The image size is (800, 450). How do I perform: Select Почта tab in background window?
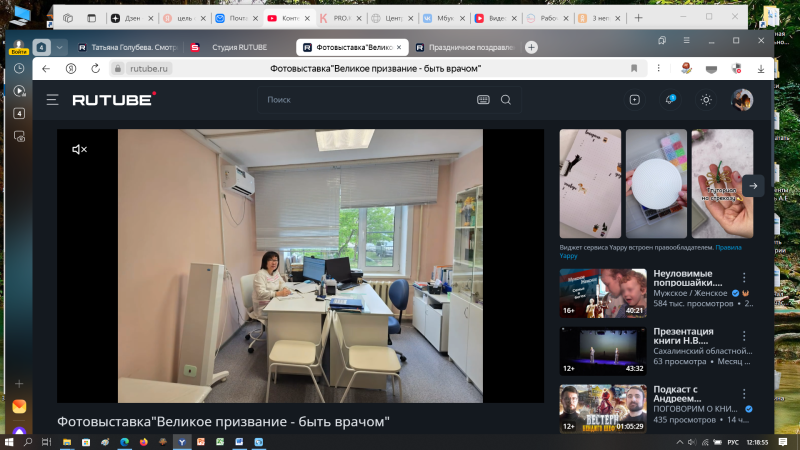point(236,18)
